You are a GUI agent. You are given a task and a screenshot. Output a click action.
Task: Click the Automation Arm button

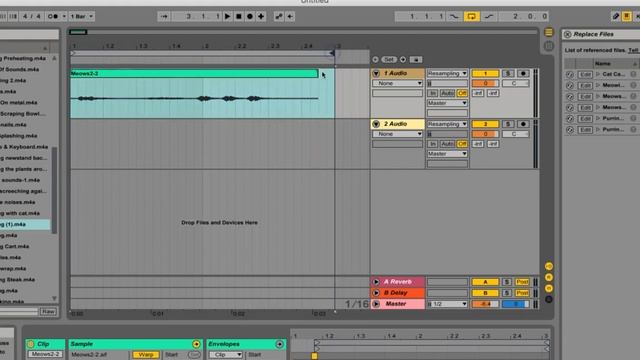pos(279,16)
